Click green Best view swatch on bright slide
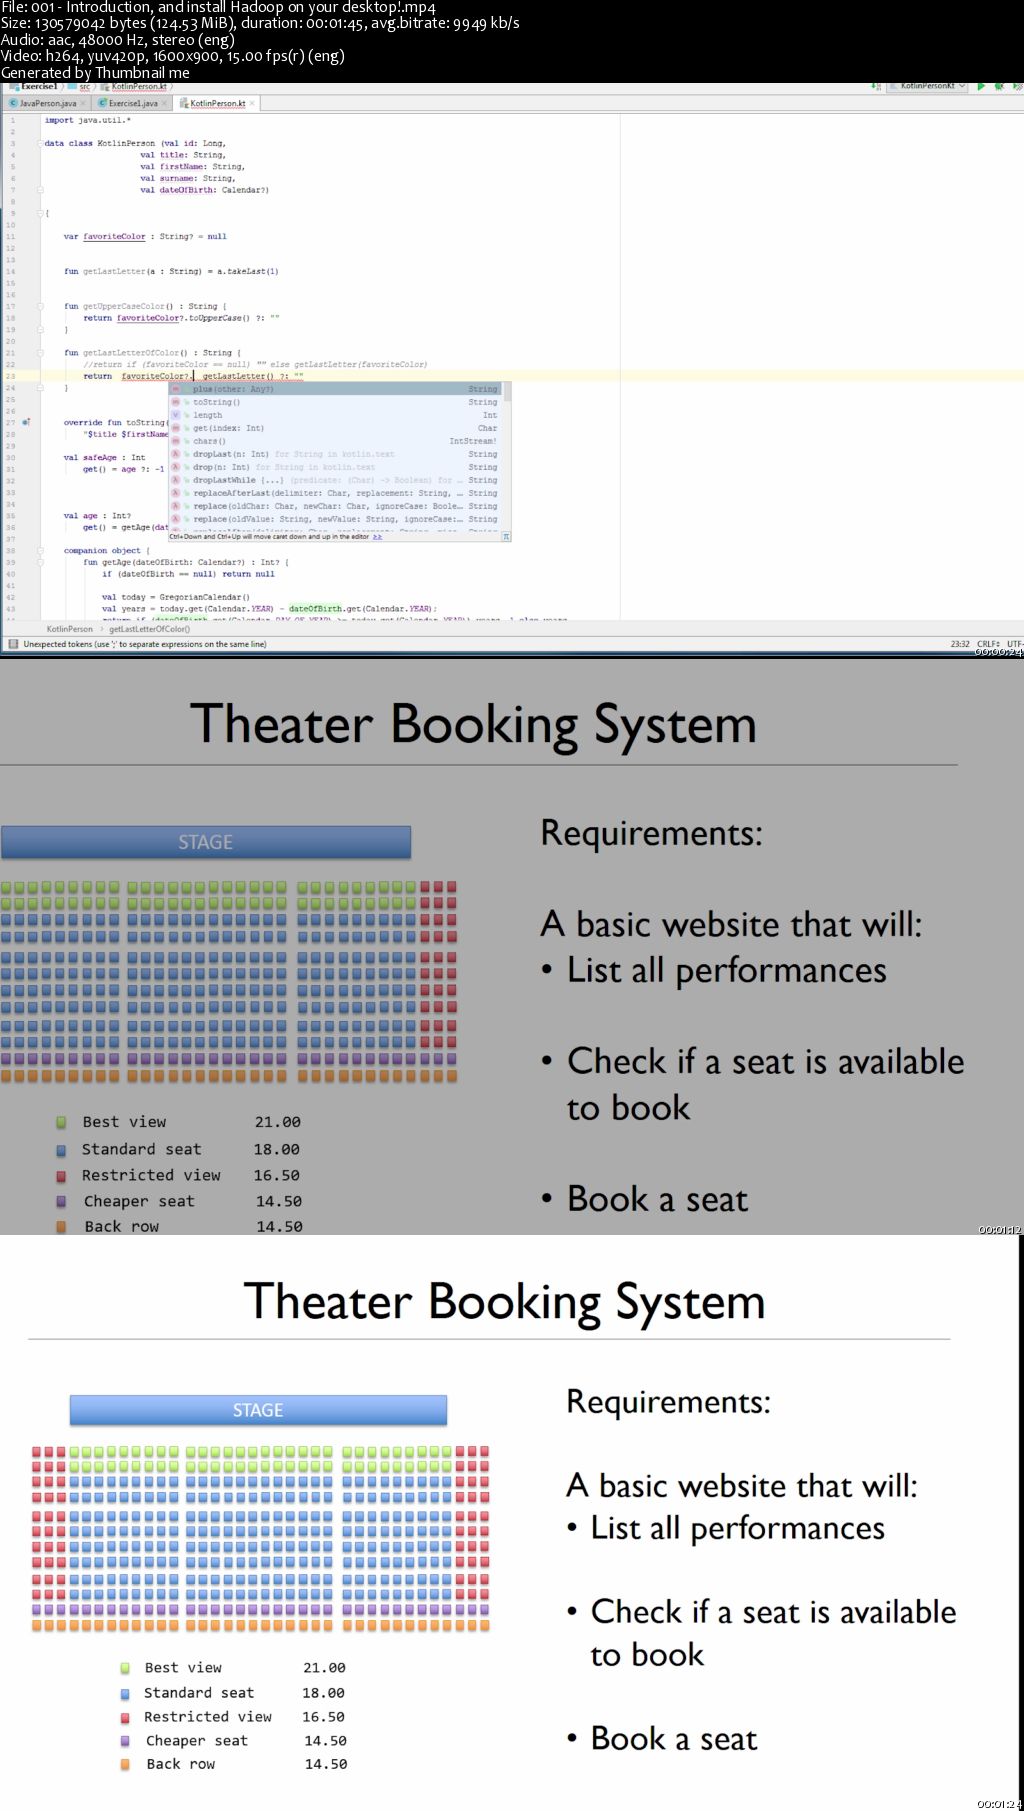The image size is (1024, 1811). tap(125, 1667)
